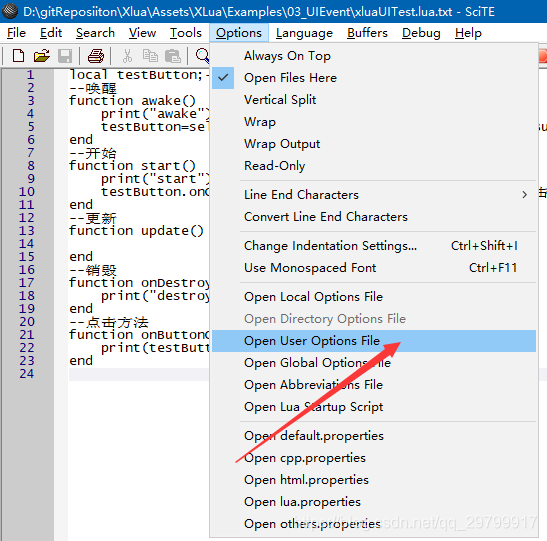Click the Copy toolbar icon
This screenshot has width=547, height=541.
tap(150, 56)
